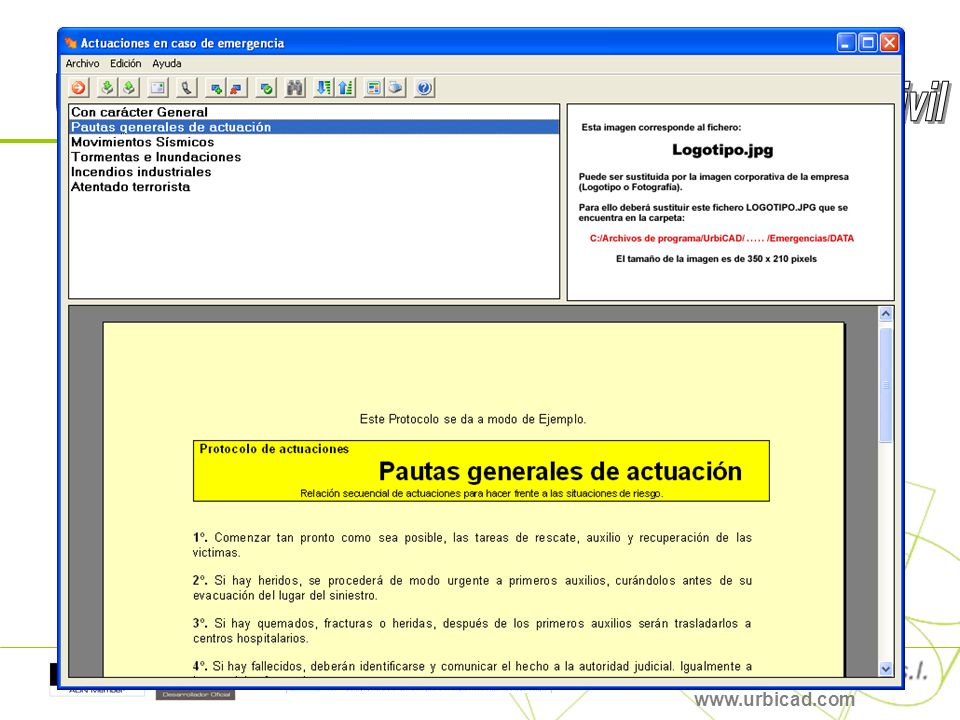Select 'Con carácter General' list row
The image size is (960, 720).
click(x=314, y=112)
